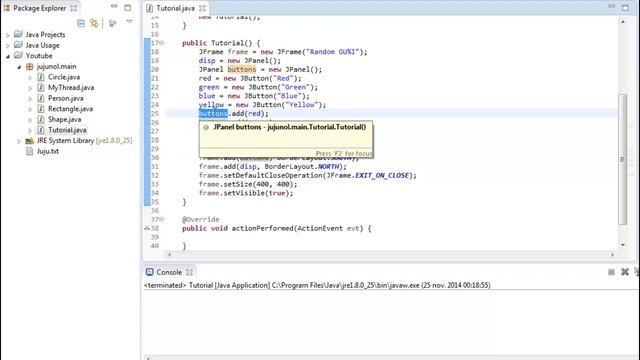Collapse the jujunol.main package
640x360 pixels.
19,67
